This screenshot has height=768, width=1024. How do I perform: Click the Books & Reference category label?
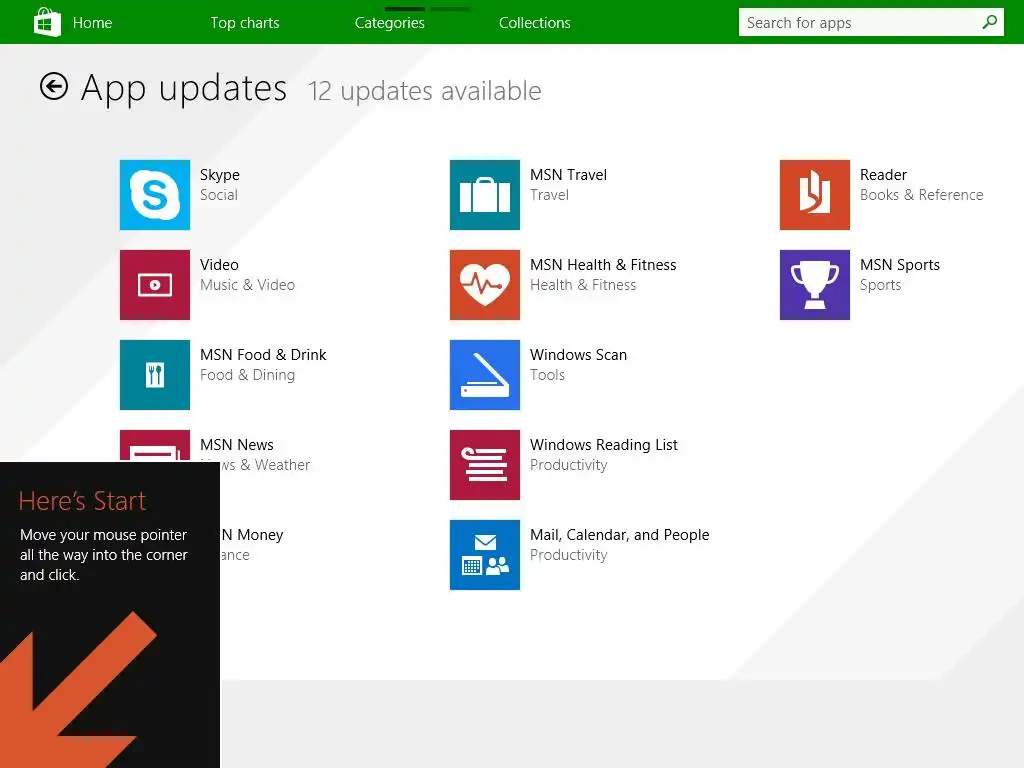pos(921,195)
